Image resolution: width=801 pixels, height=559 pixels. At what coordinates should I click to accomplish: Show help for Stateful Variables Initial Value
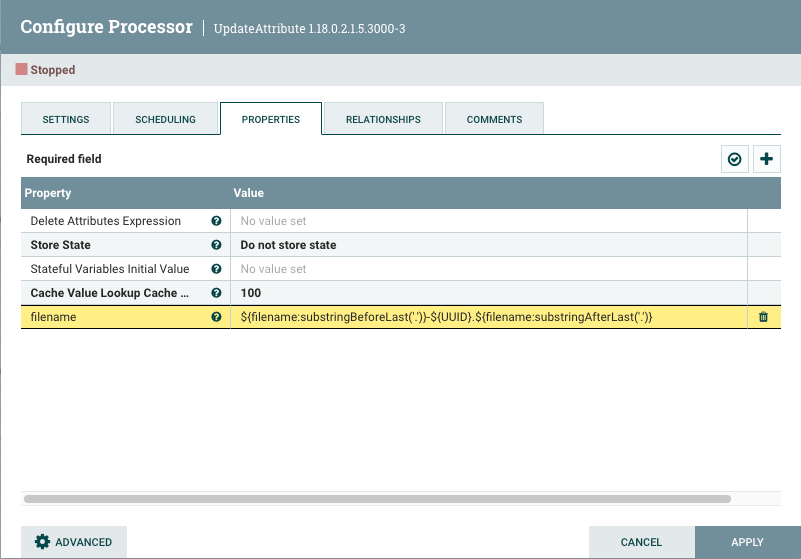(x=216, y=269)
